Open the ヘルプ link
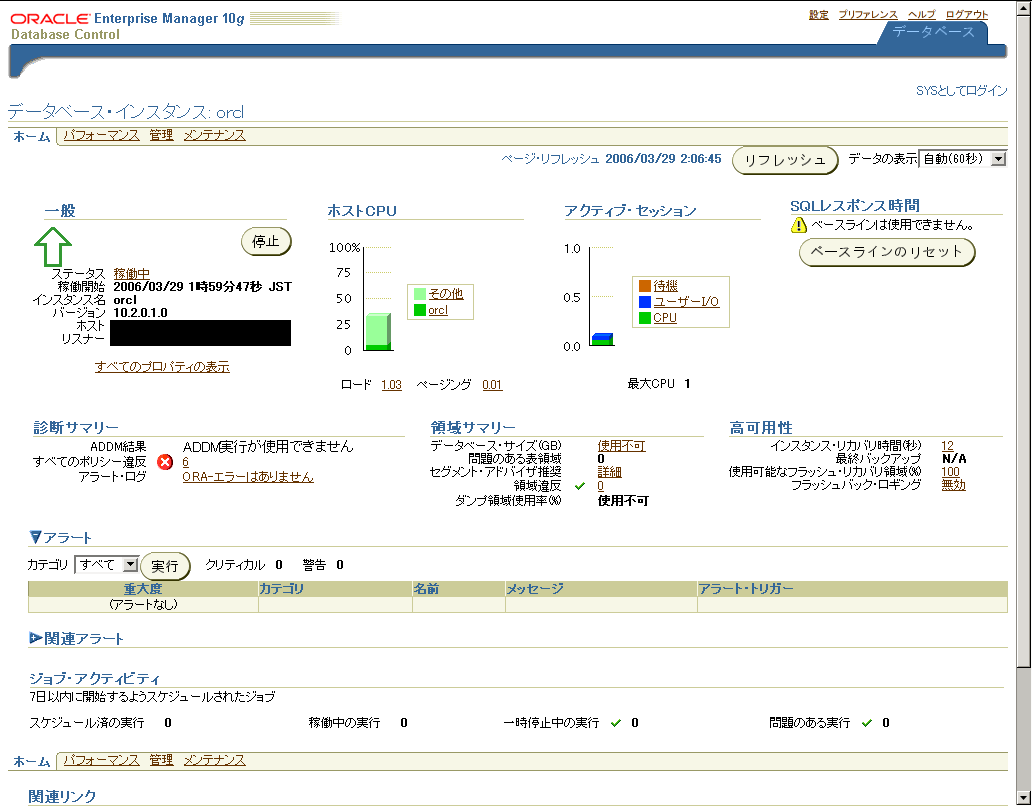Screen dimensions: 1032x806 pos(921,14)
